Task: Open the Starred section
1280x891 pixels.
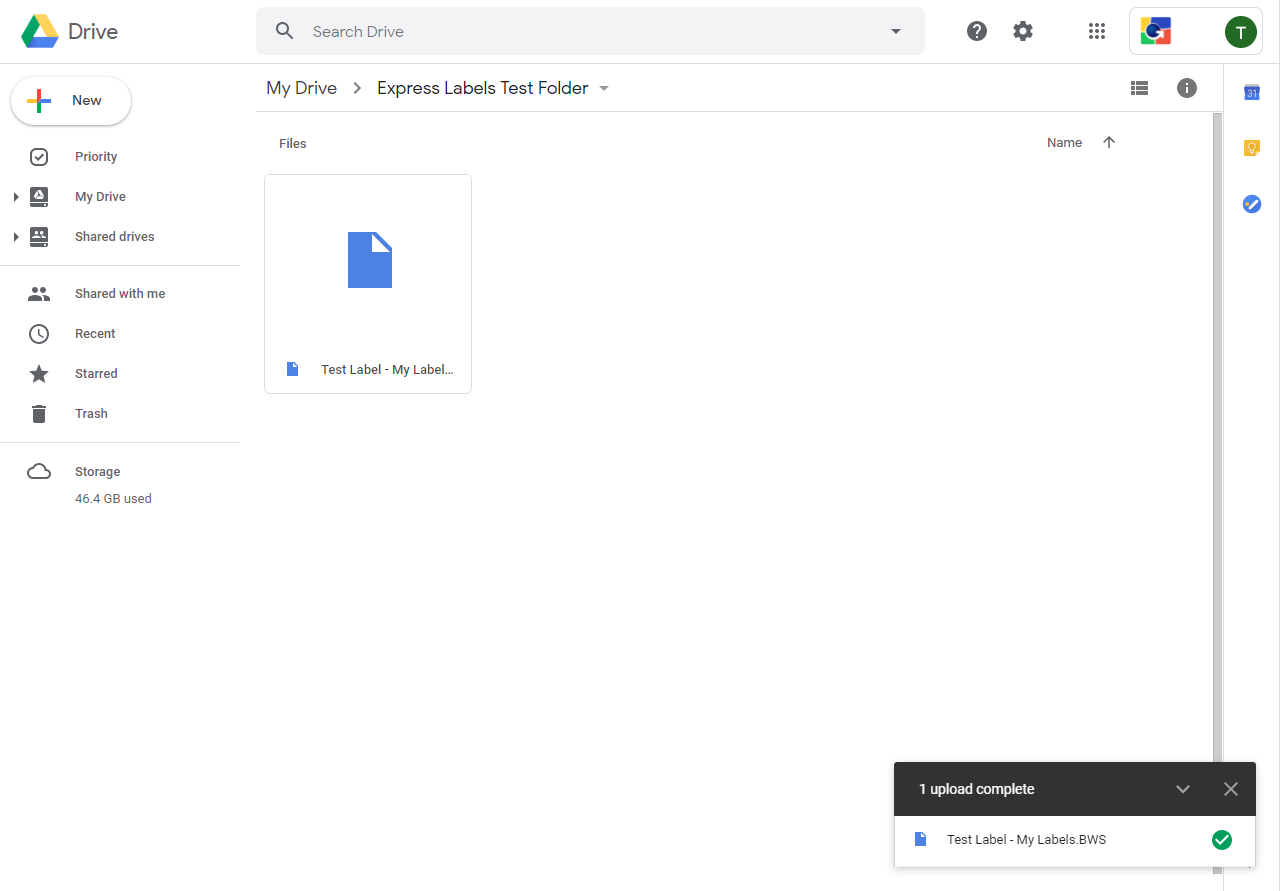Action: click(96, 374)
